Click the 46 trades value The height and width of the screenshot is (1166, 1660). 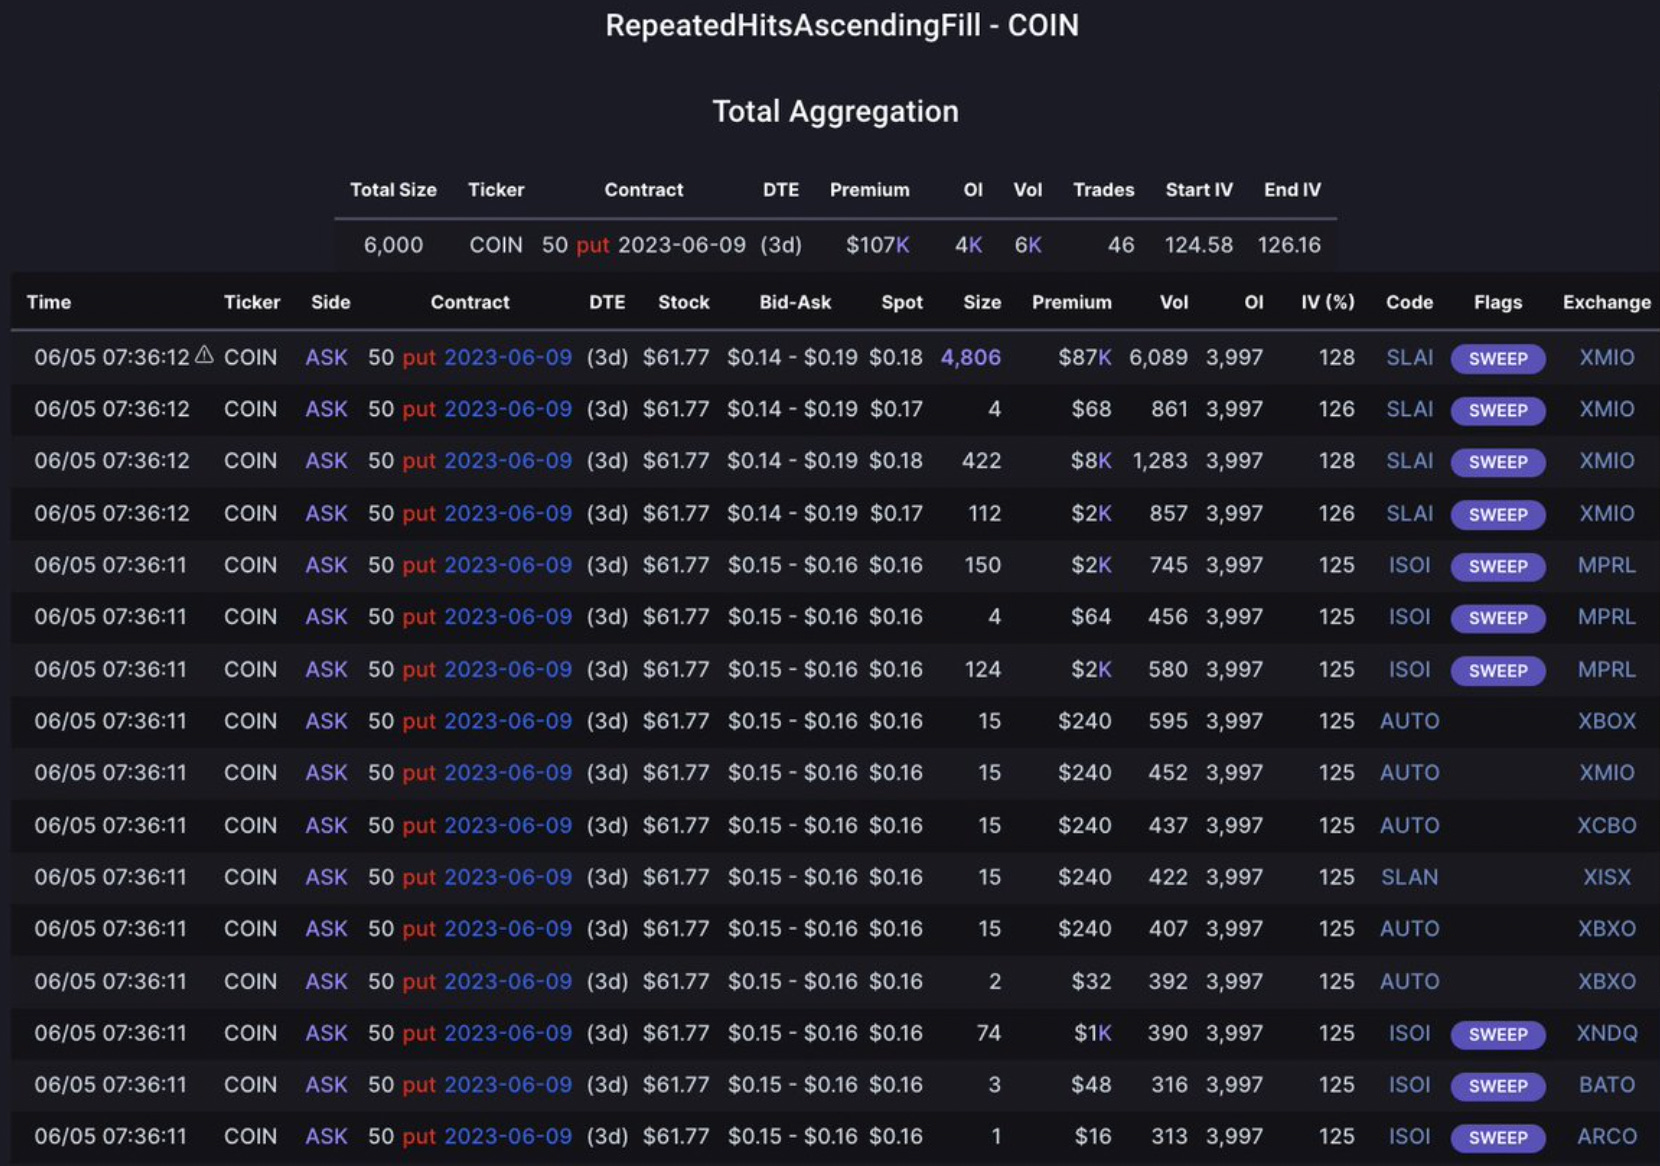pyautogui.click(x=1121, y=245)
